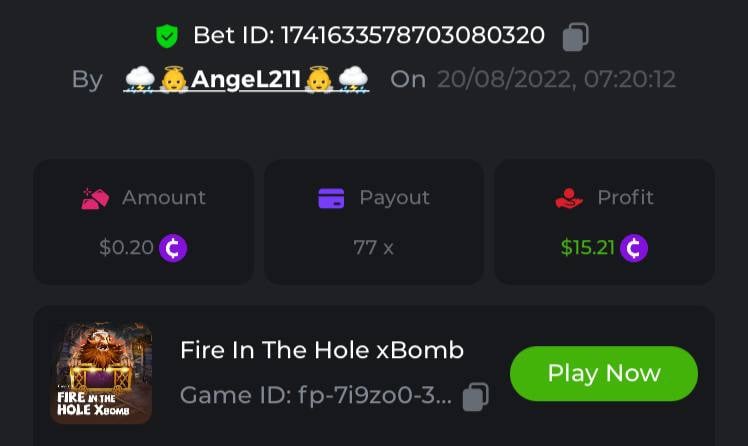Click the green verified shield icon
748x446 pixels.
click(x=167, y=36)
